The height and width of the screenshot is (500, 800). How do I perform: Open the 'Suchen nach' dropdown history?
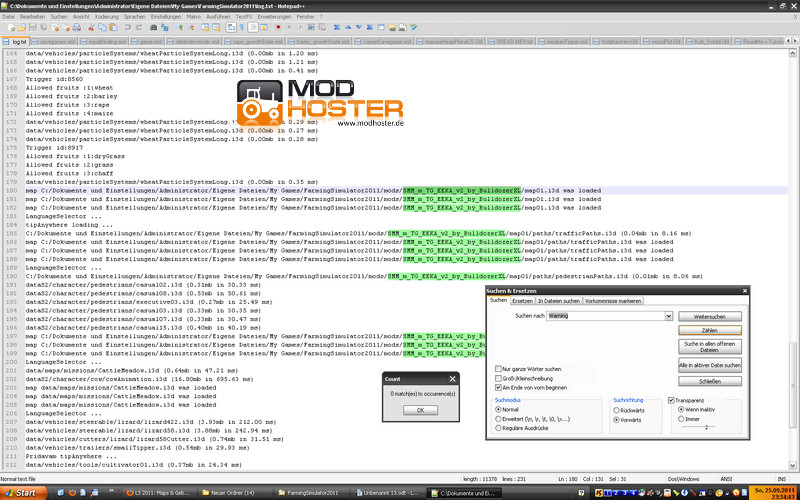click(x=668, y=316)
